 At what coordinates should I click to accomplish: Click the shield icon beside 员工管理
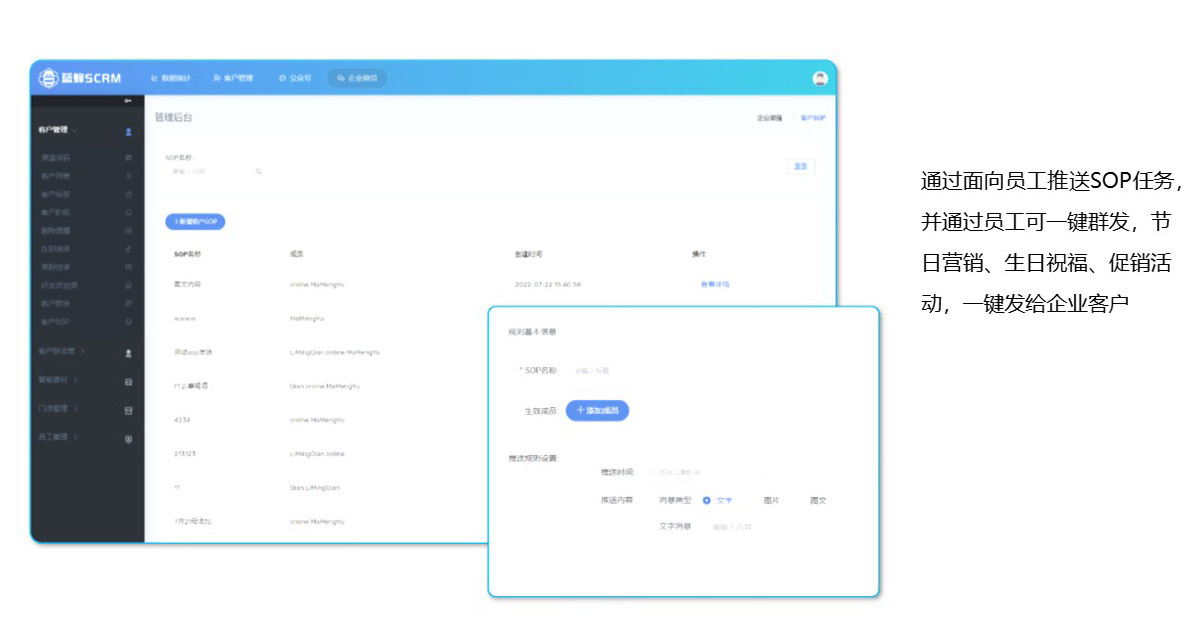pos(128,438)
